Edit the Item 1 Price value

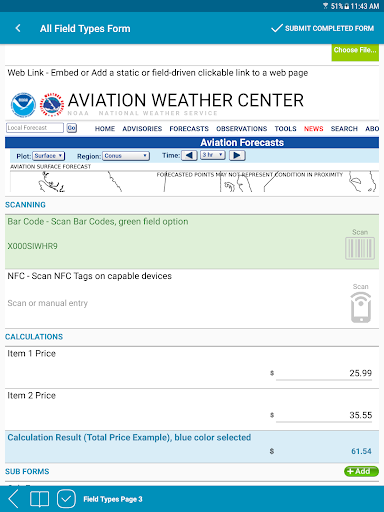click(324, 373)
